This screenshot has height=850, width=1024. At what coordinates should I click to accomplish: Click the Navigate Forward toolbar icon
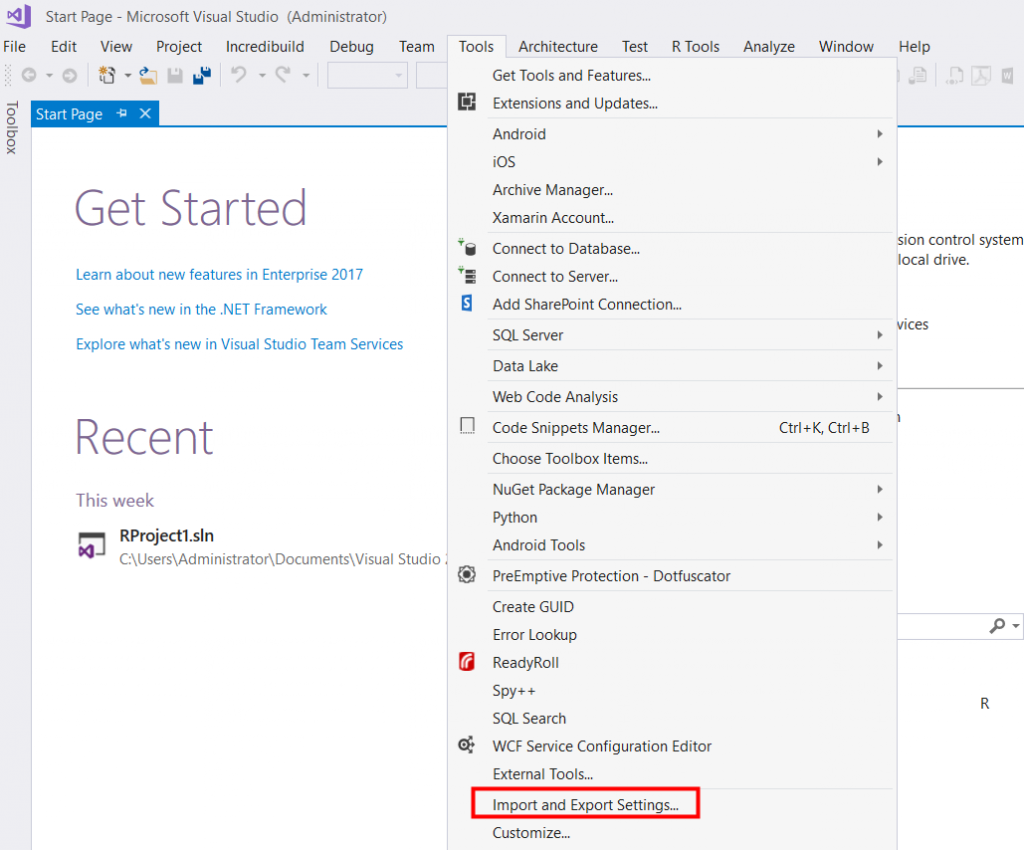point(69,76)
